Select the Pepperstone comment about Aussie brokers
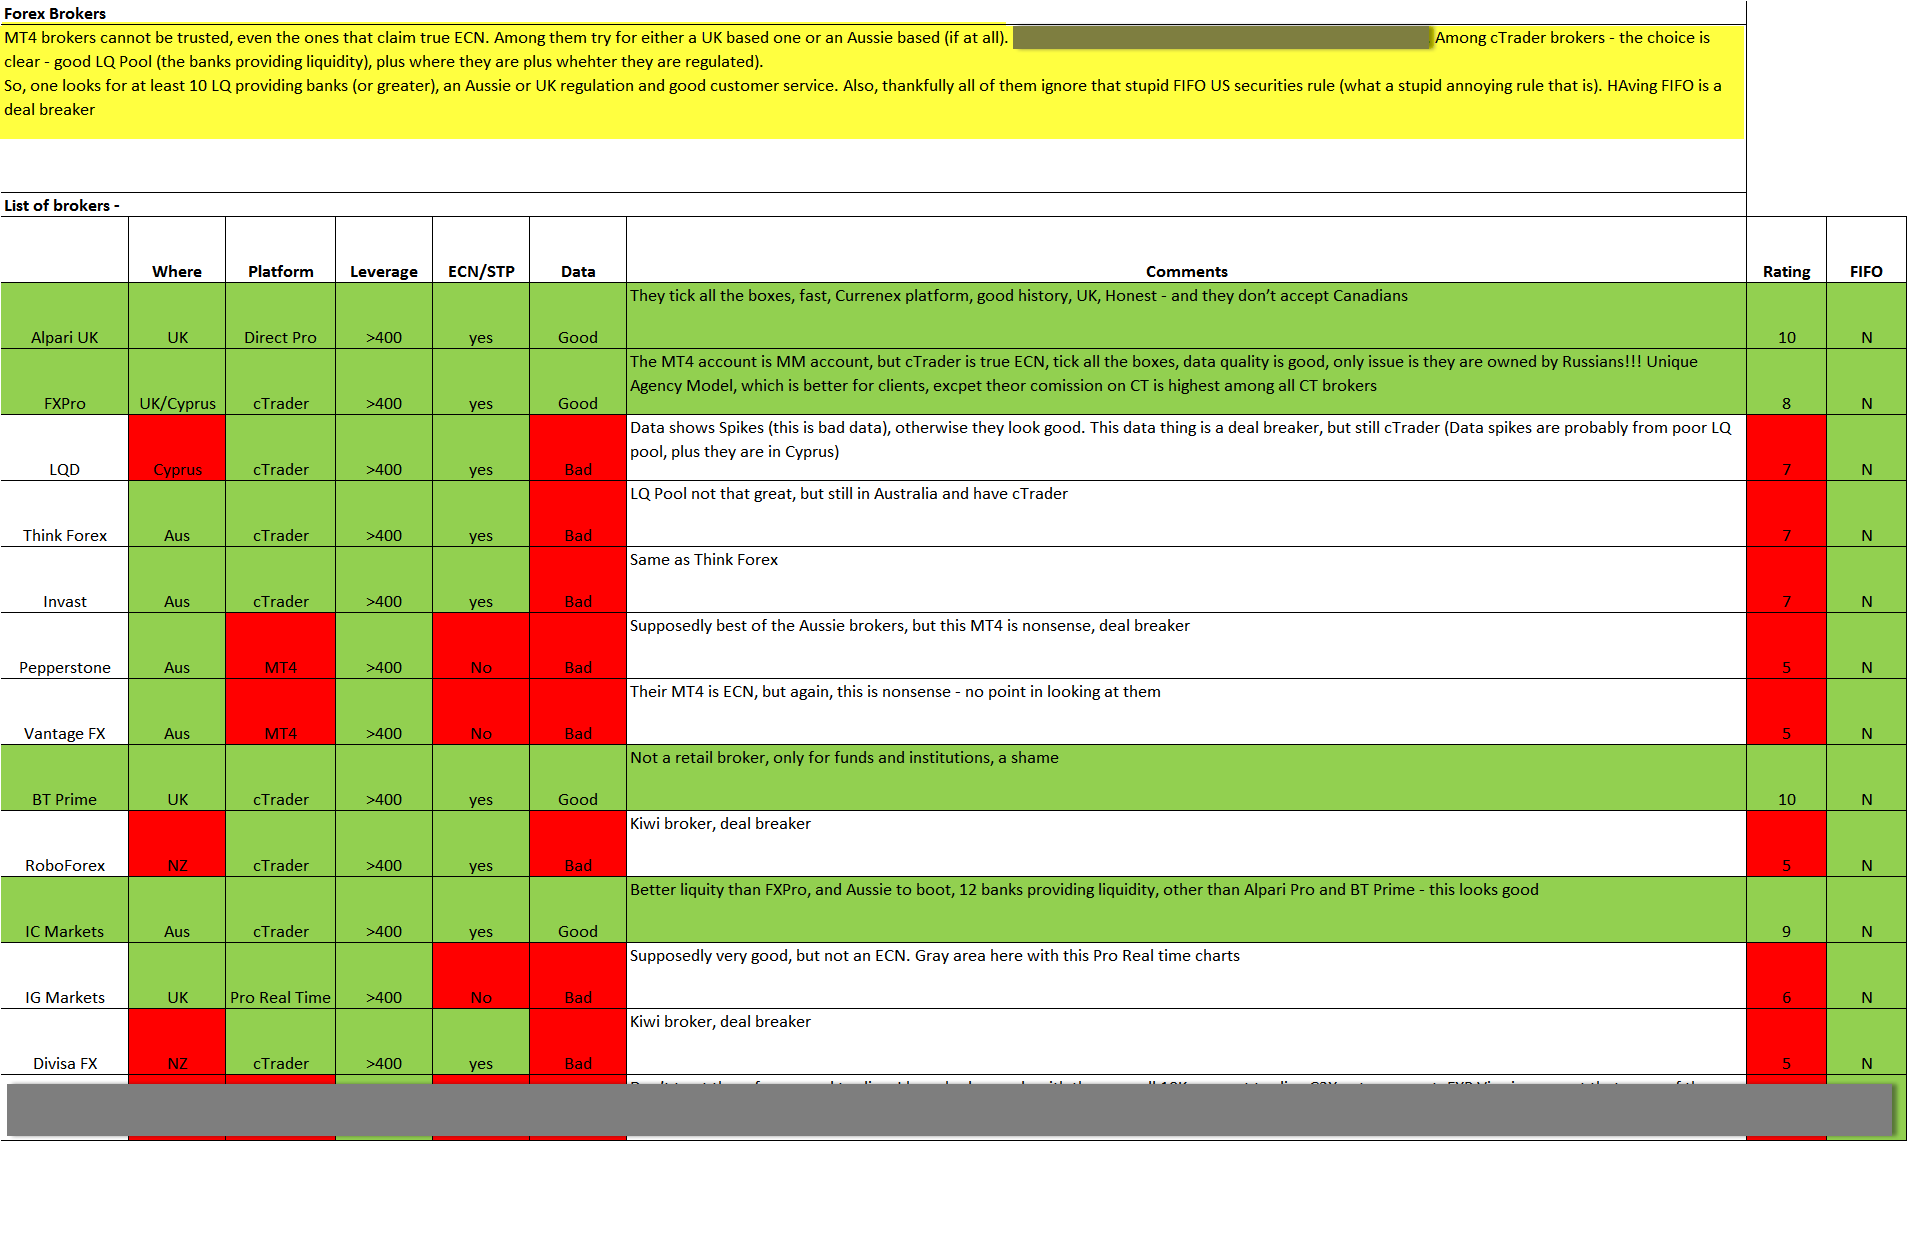This screenshot has width=1907, height=1237. click(1187, 646)
